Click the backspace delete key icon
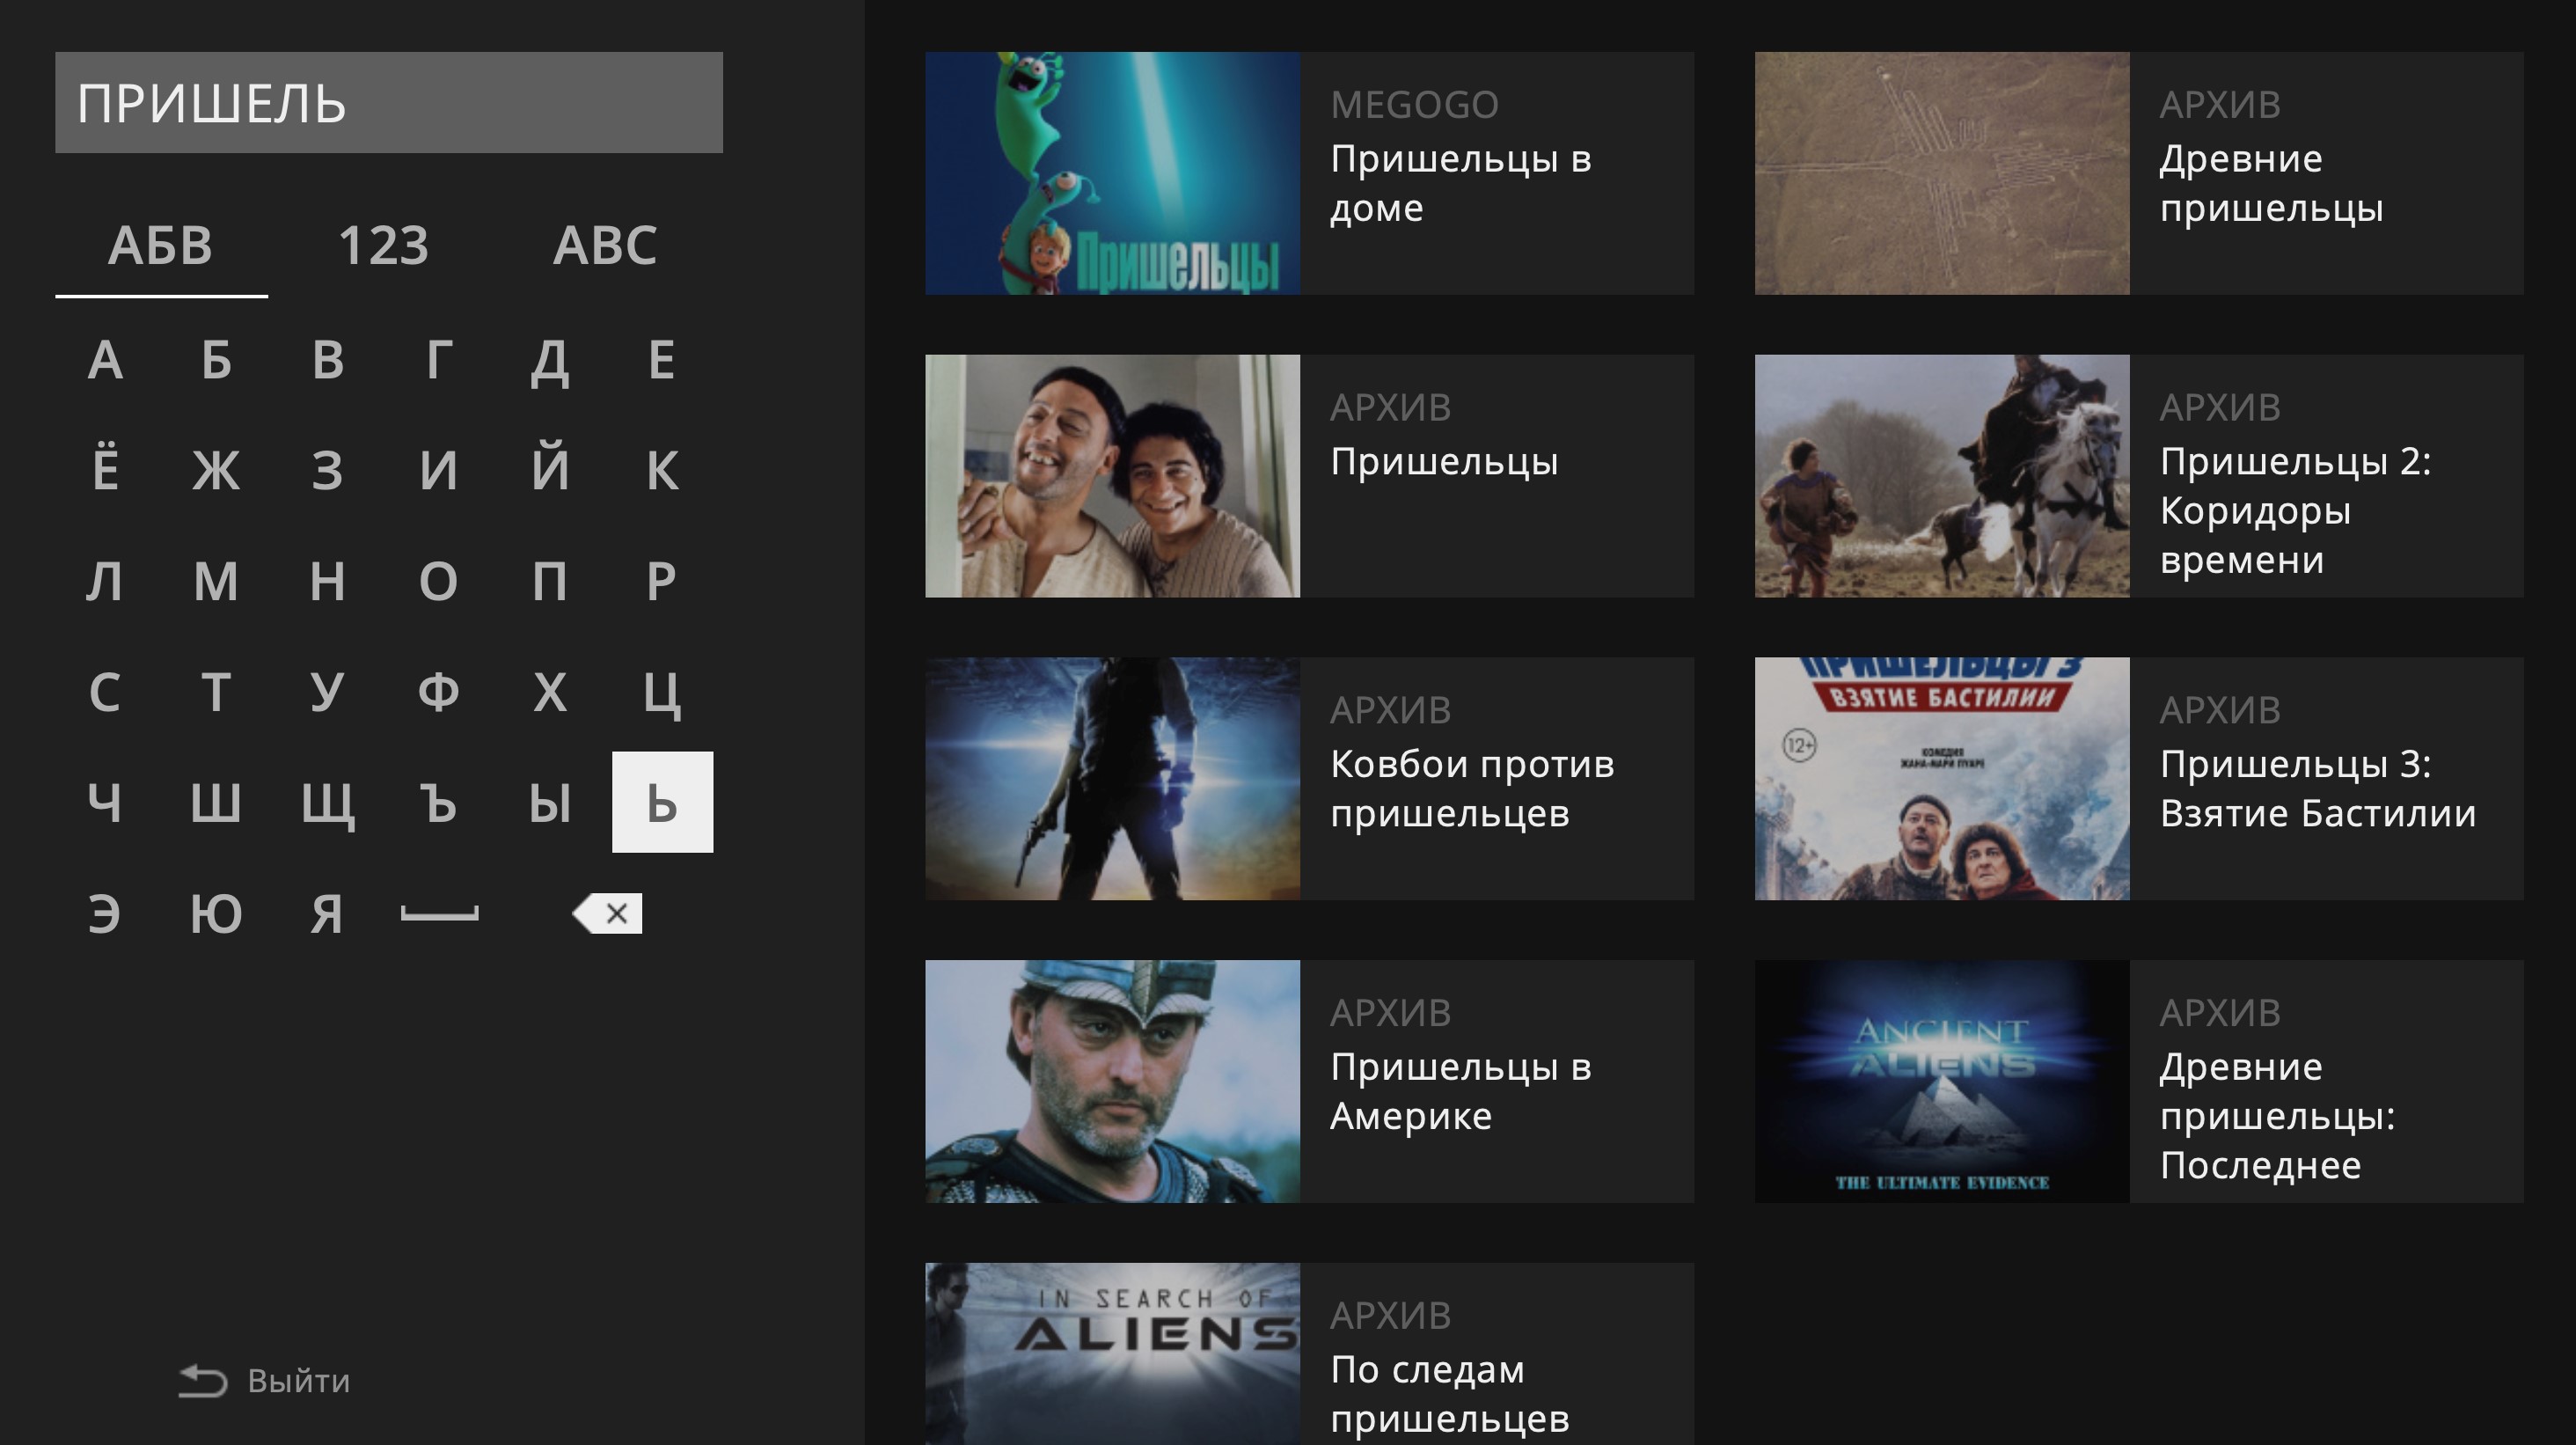2576x1445 pixels. pos(607,913)
